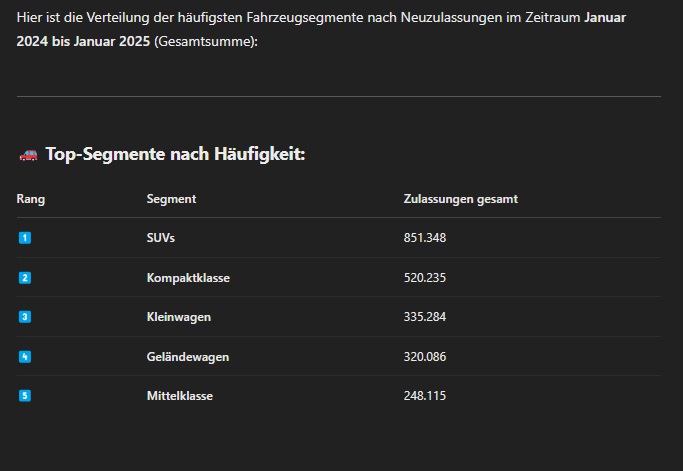Click the rank 3 number badge

point(25,317)
